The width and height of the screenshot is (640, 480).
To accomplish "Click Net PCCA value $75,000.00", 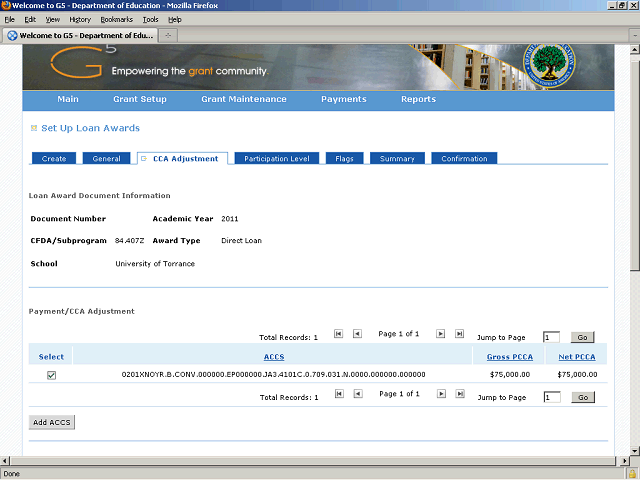I will tap(577, 374).
